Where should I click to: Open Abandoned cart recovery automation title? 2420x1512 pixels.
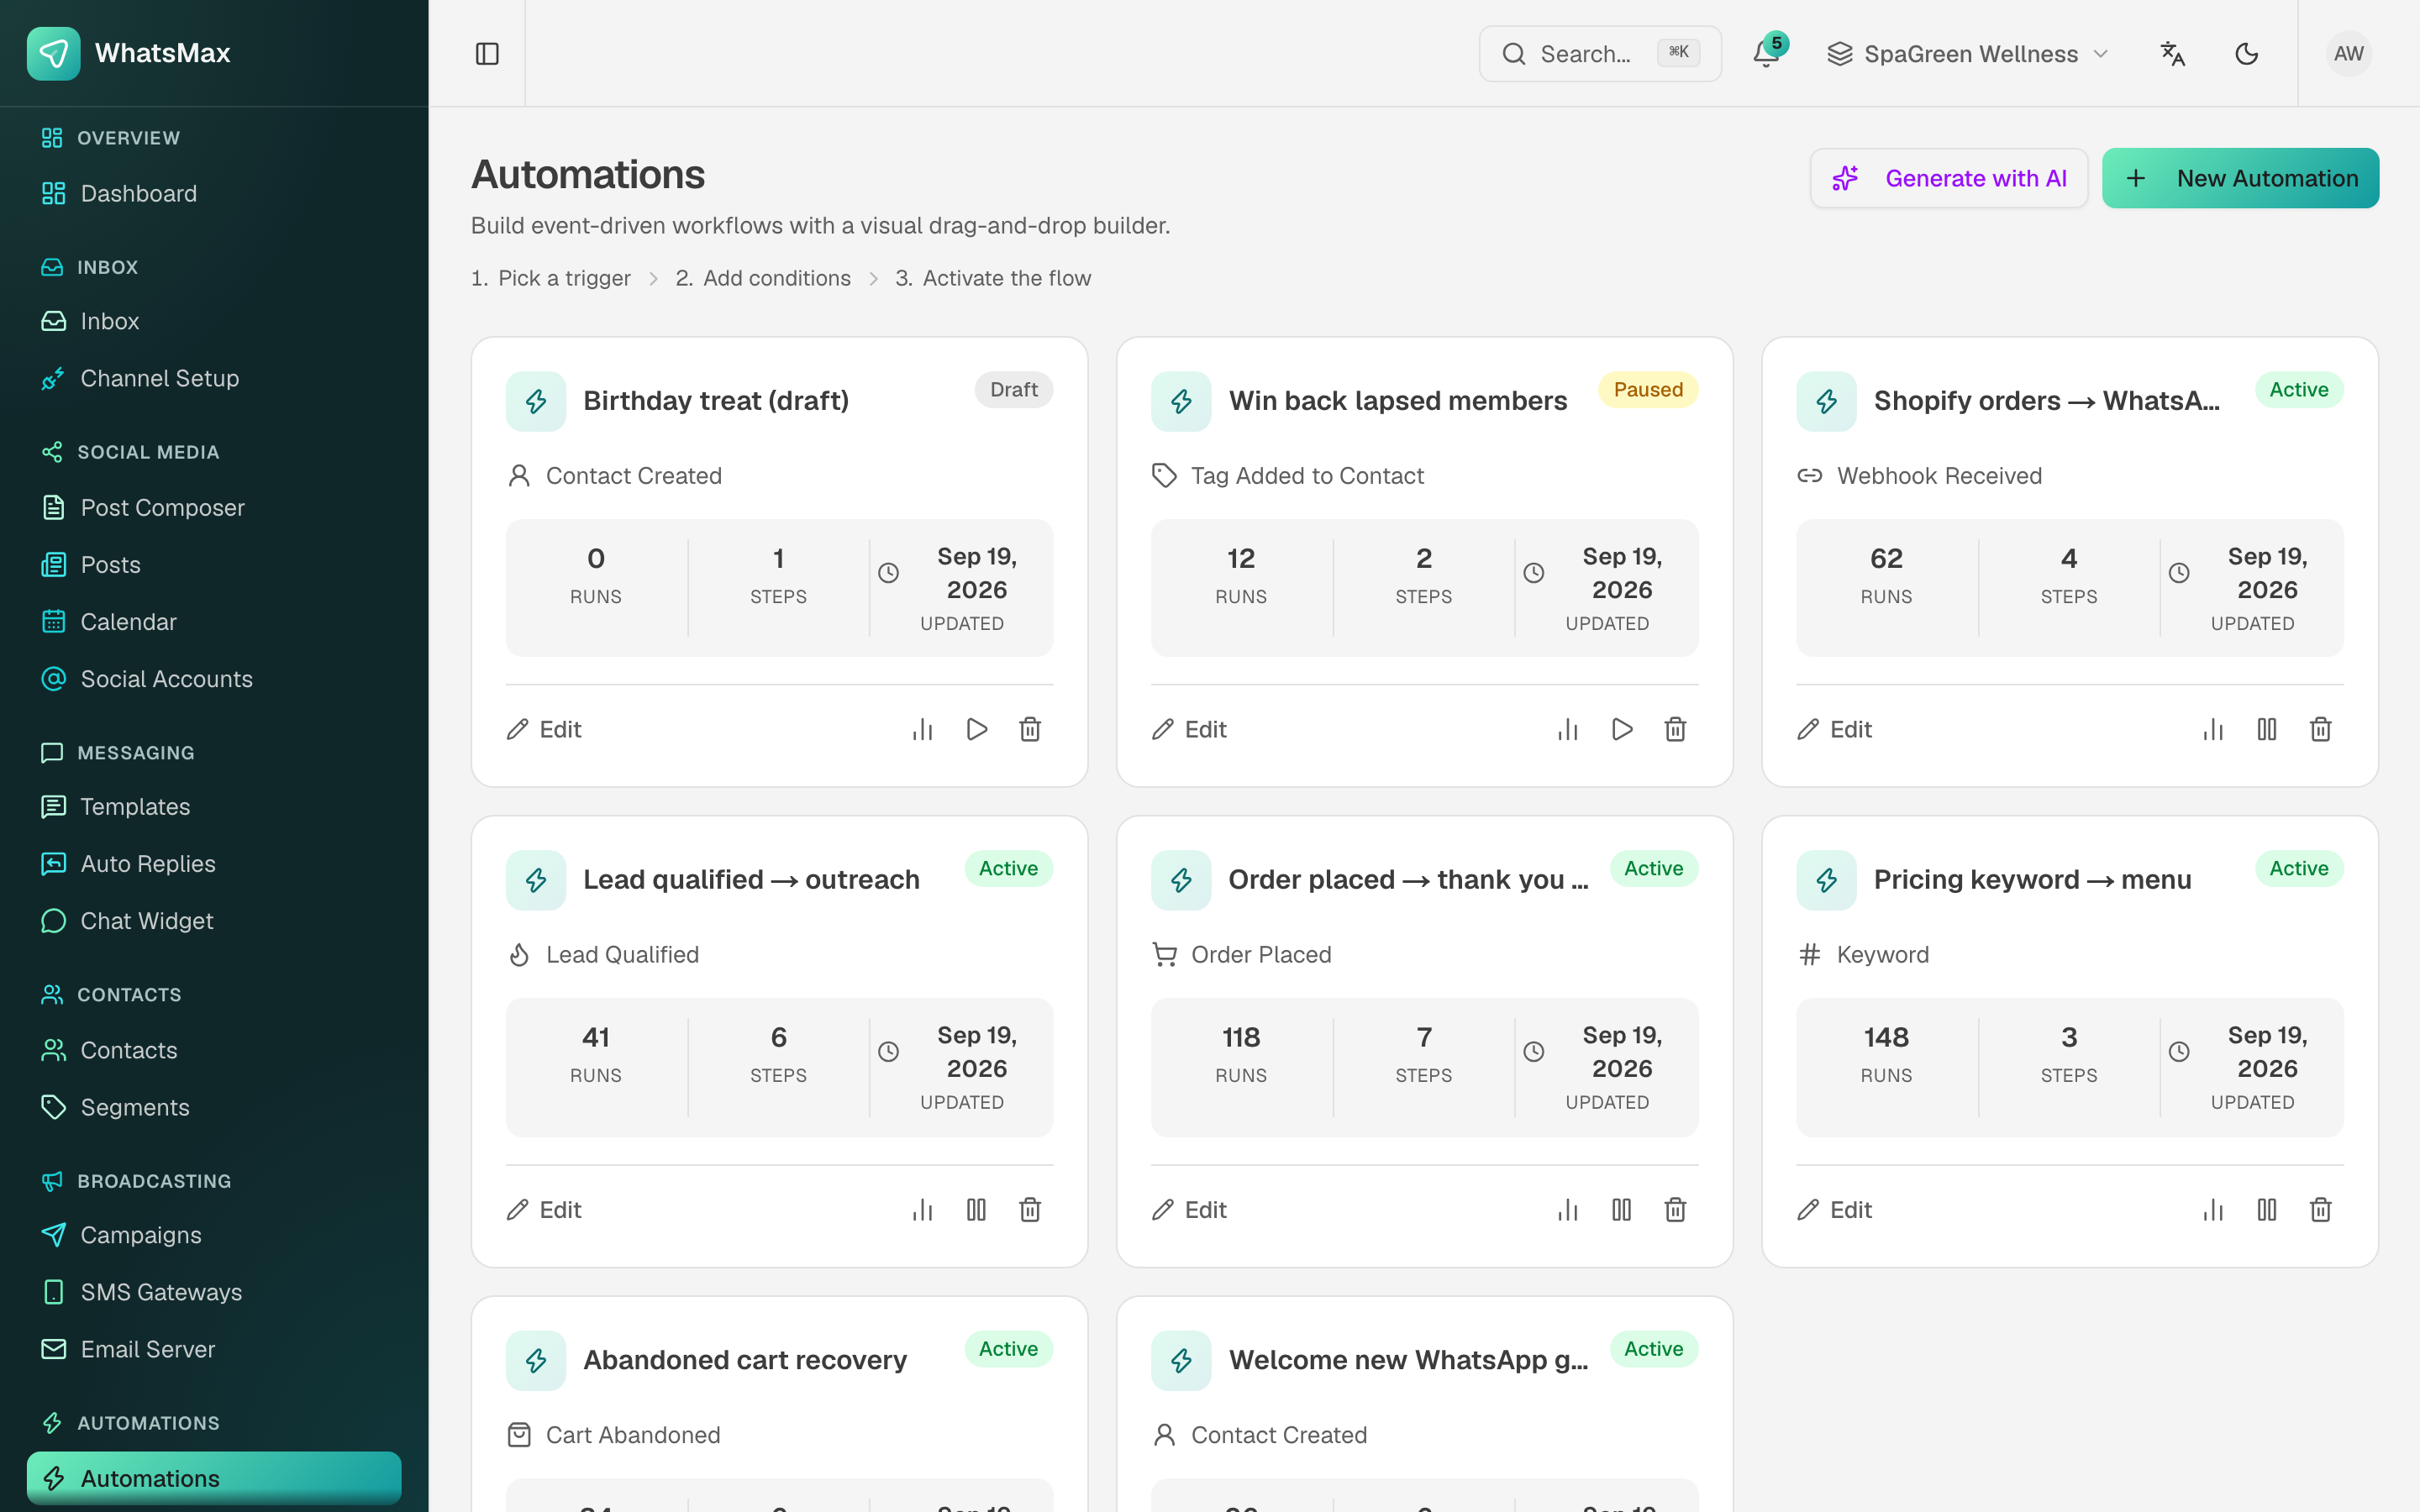[x=745, y=1359]
